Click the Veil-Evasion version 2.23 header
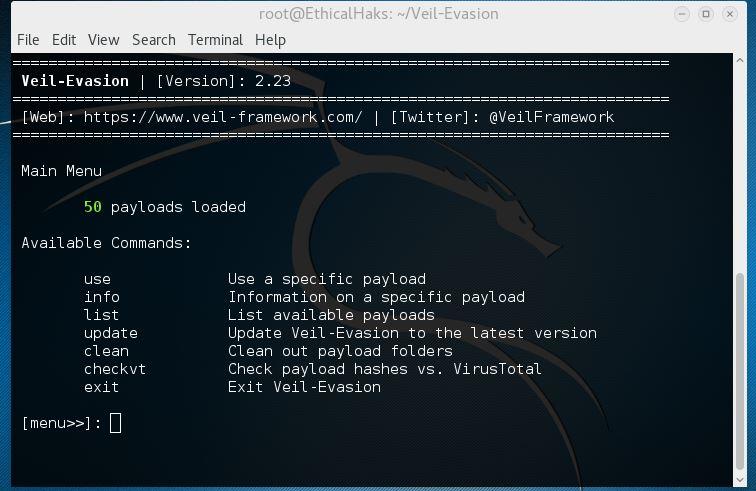The height and width of the screenshot is (491, 756). [156, 81]
